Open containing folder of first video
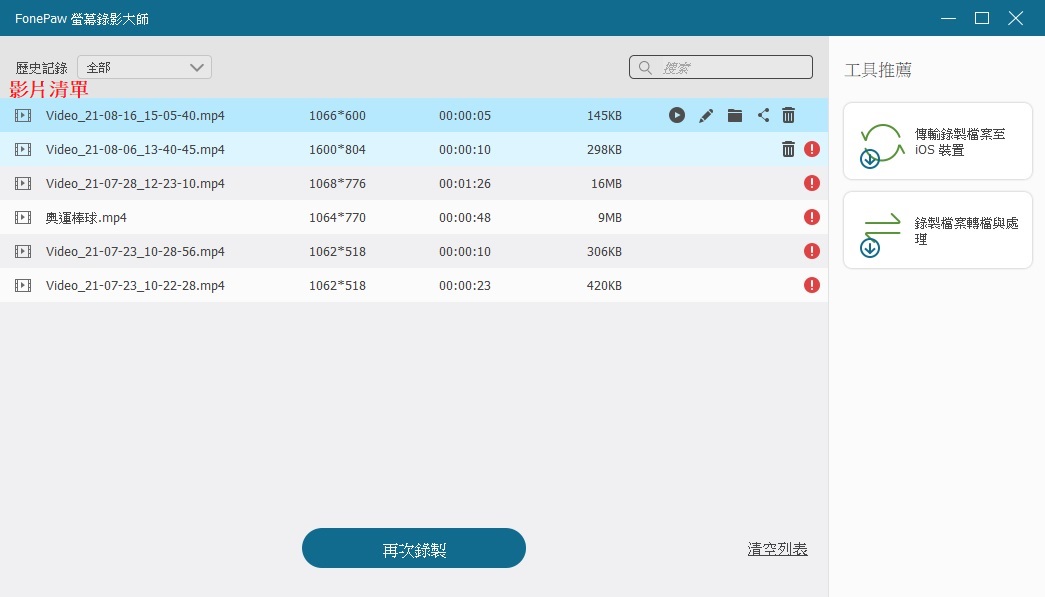The height and width of the screenshot is (597, 1045). [735, 116]
